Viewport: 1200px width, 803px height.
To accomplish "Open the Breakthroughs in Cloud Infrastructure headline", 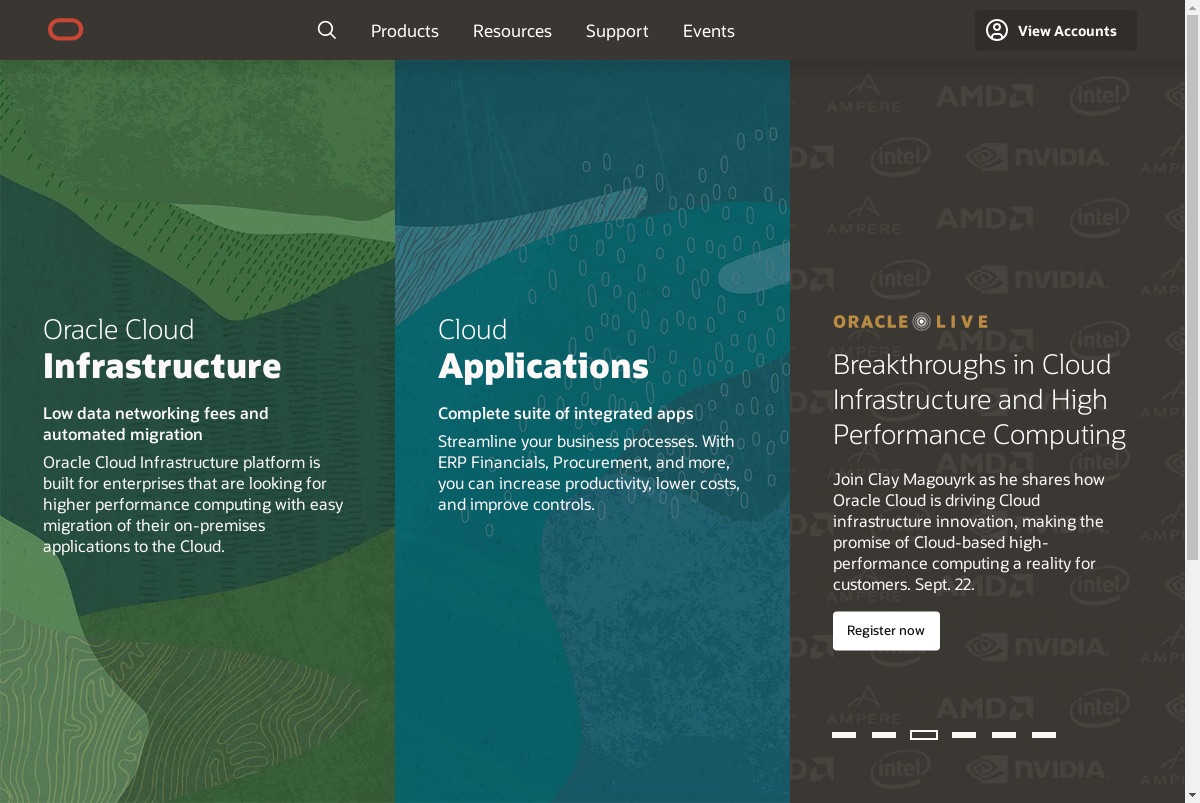I will pyautogui.click(x=980, y=399).
